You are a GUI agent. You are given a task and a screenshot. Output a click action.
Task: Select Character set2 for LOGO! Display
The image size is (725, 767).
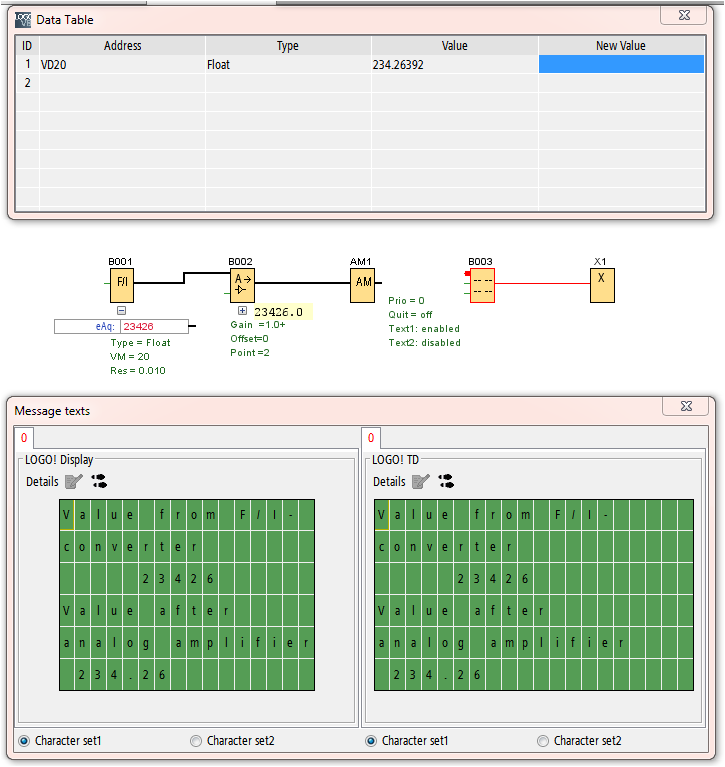(x=196, y=741)
